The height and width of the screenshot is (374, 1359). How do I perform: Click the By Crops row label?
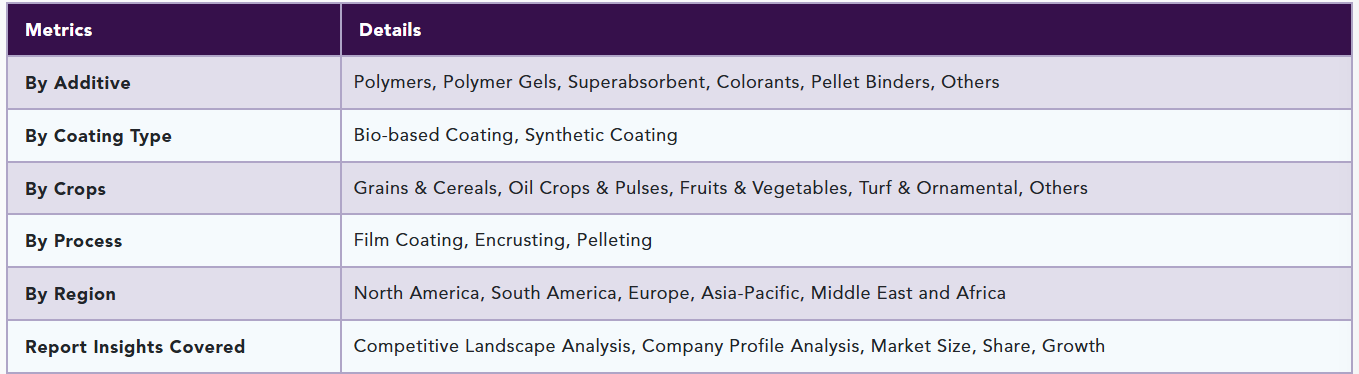pos(65,189)
